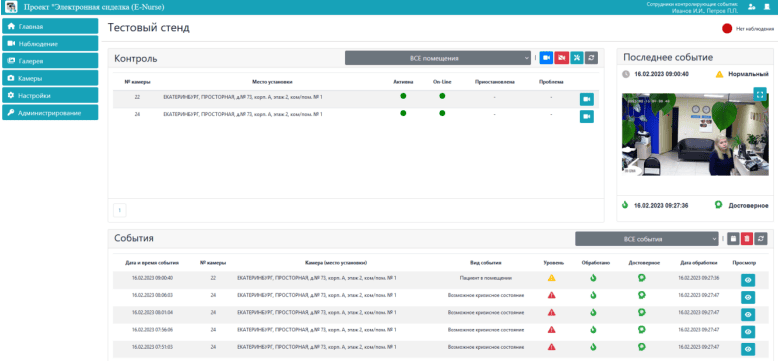This screenshot has width=778, height=361.
Task: Start all cameras with blue camera button
Action: pos(546,58)
